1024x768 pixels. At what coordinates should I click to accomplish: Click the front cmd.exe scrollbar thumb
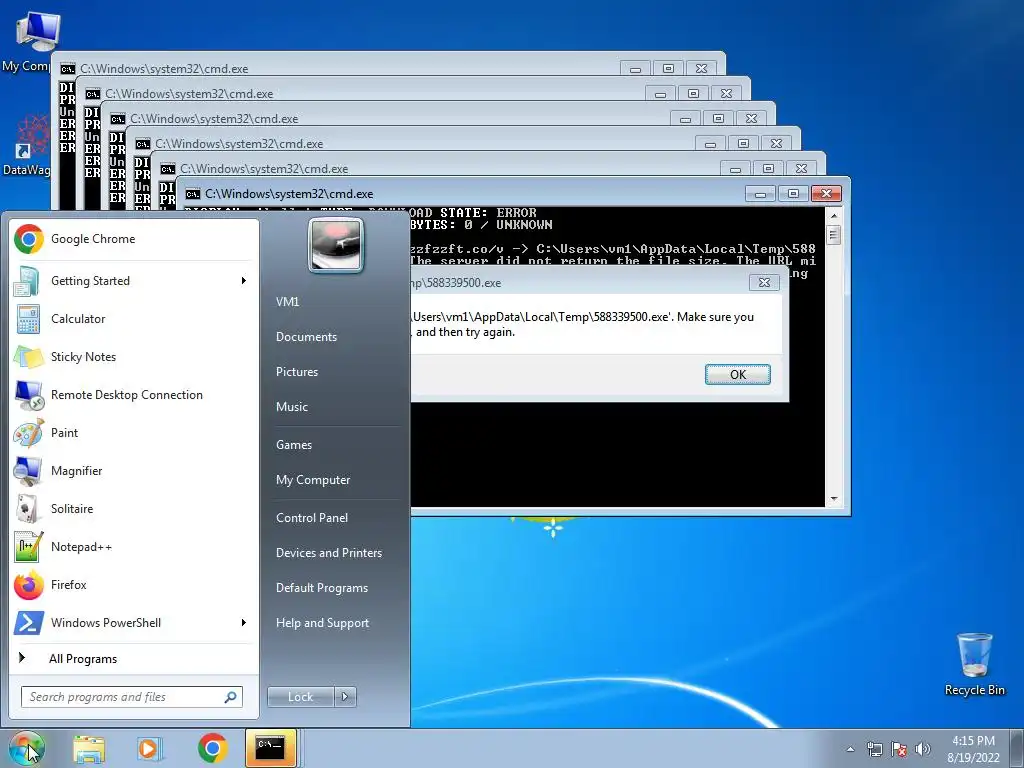834,234
